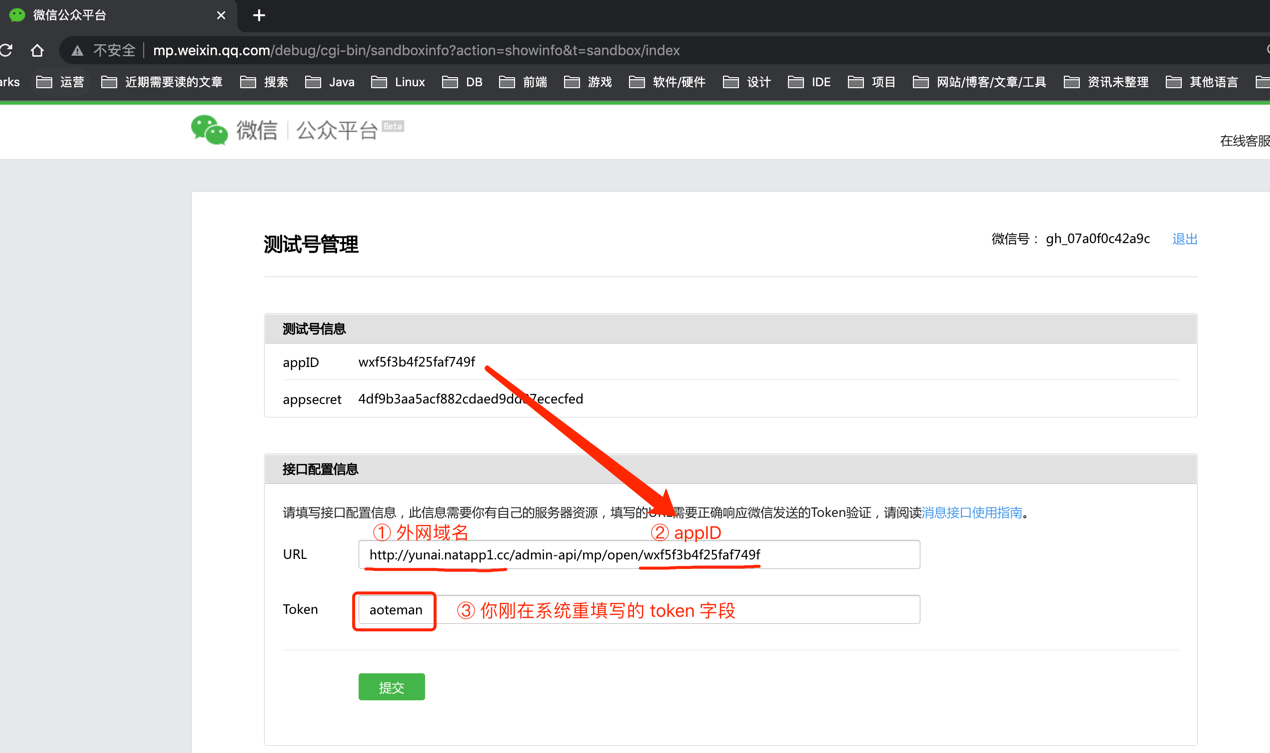Image resolution: width=1270 pixels, height=753 pixels.
Task: Open the 消息接口使用指南 guide link
Action: pyautogui.click(x=970, y=511)
